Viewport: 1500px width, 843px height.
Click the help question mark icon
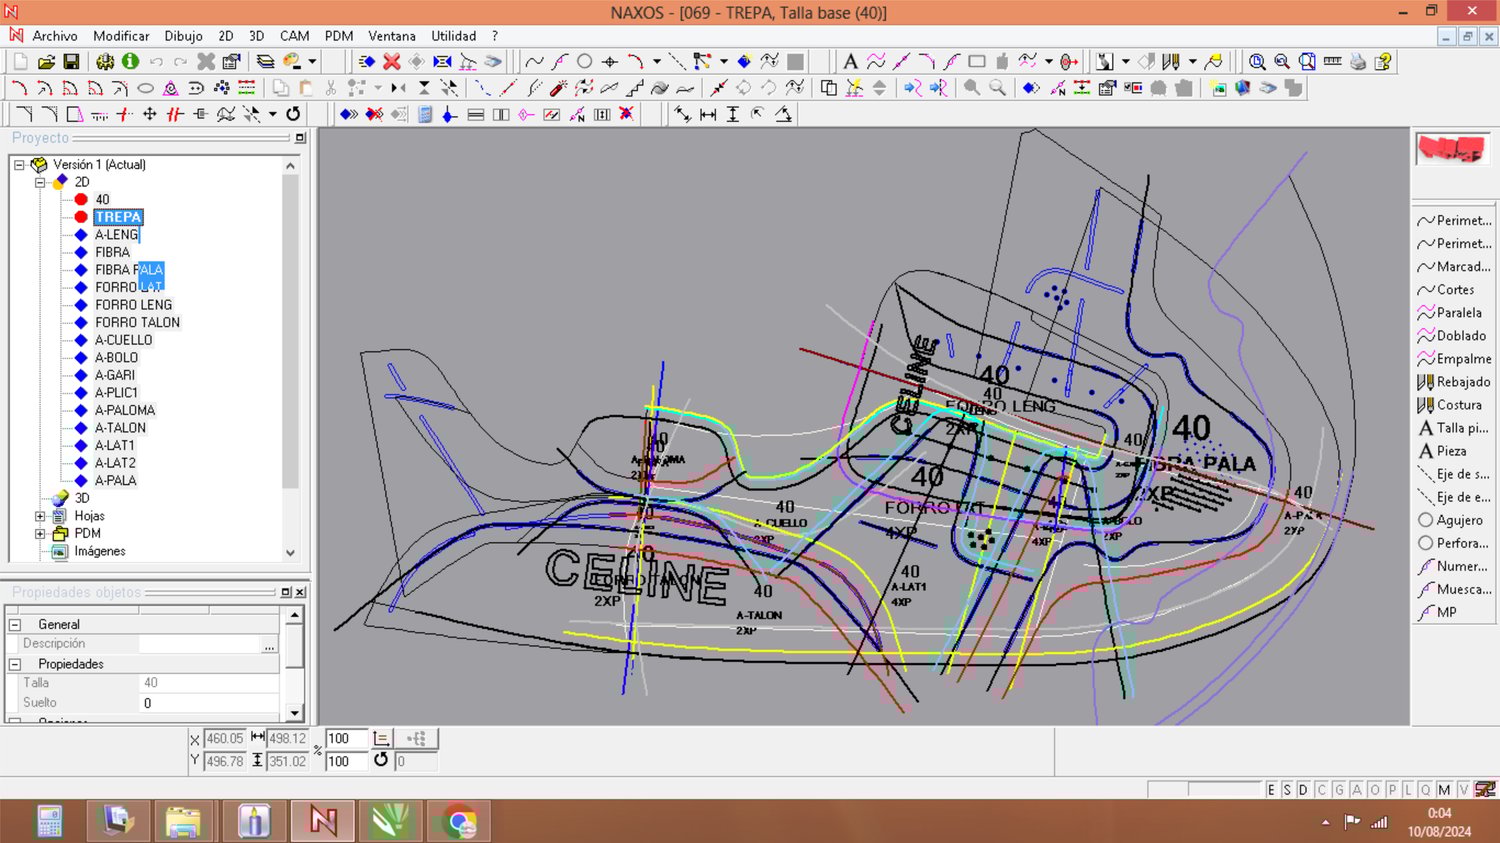(x=1383, y=62)
